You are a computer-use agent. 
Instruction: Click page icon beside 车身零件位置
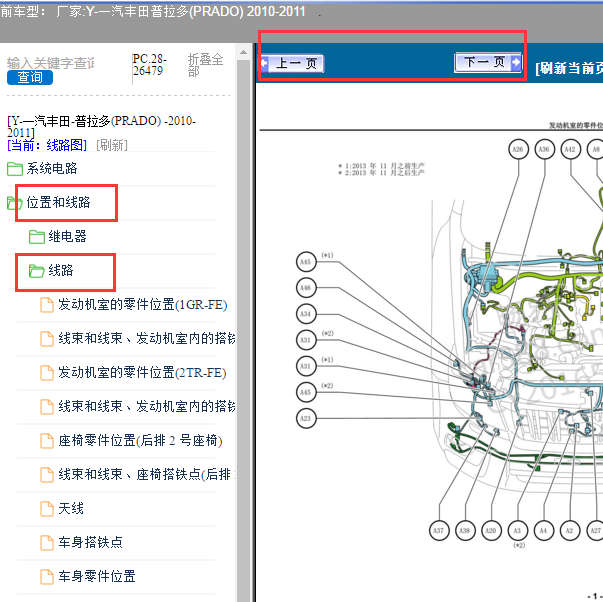[x=47, y=577]
